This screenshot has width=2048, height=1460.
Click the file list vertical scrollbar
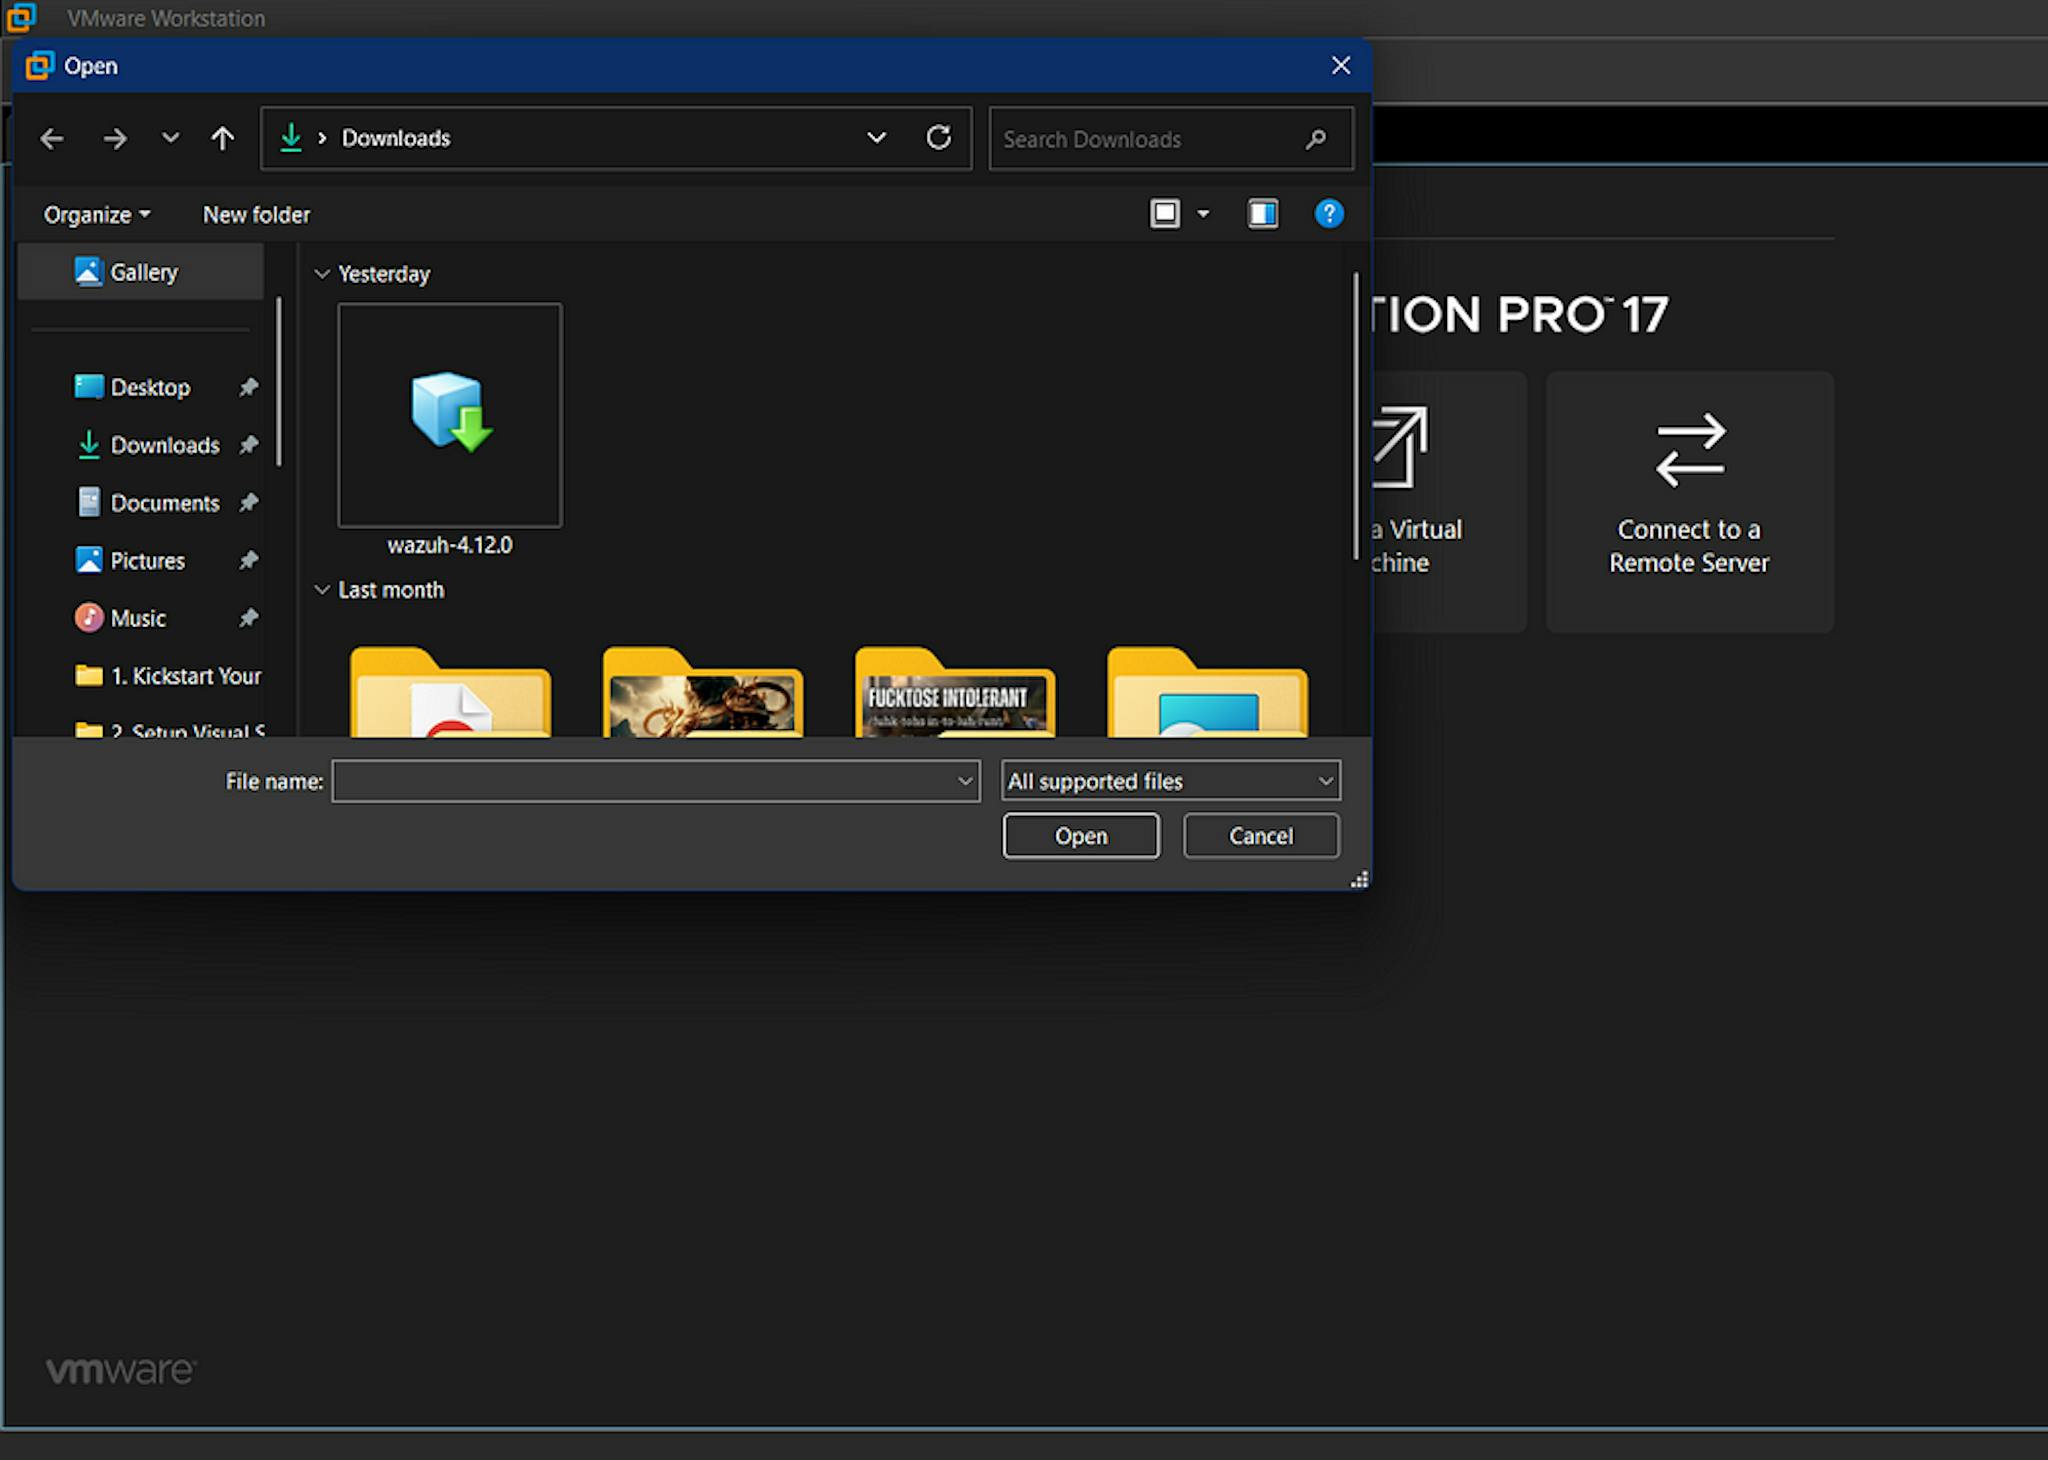[1356, 416]
